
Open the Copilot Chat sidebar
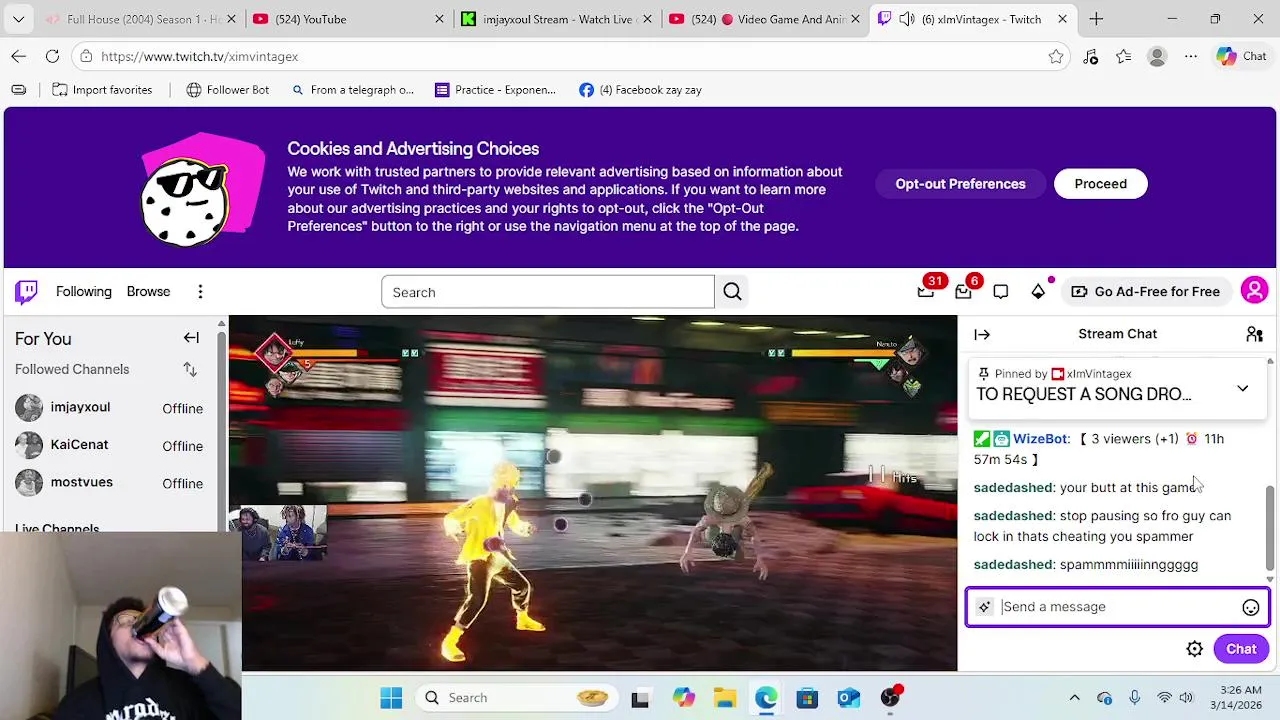tap(1241, 57)
